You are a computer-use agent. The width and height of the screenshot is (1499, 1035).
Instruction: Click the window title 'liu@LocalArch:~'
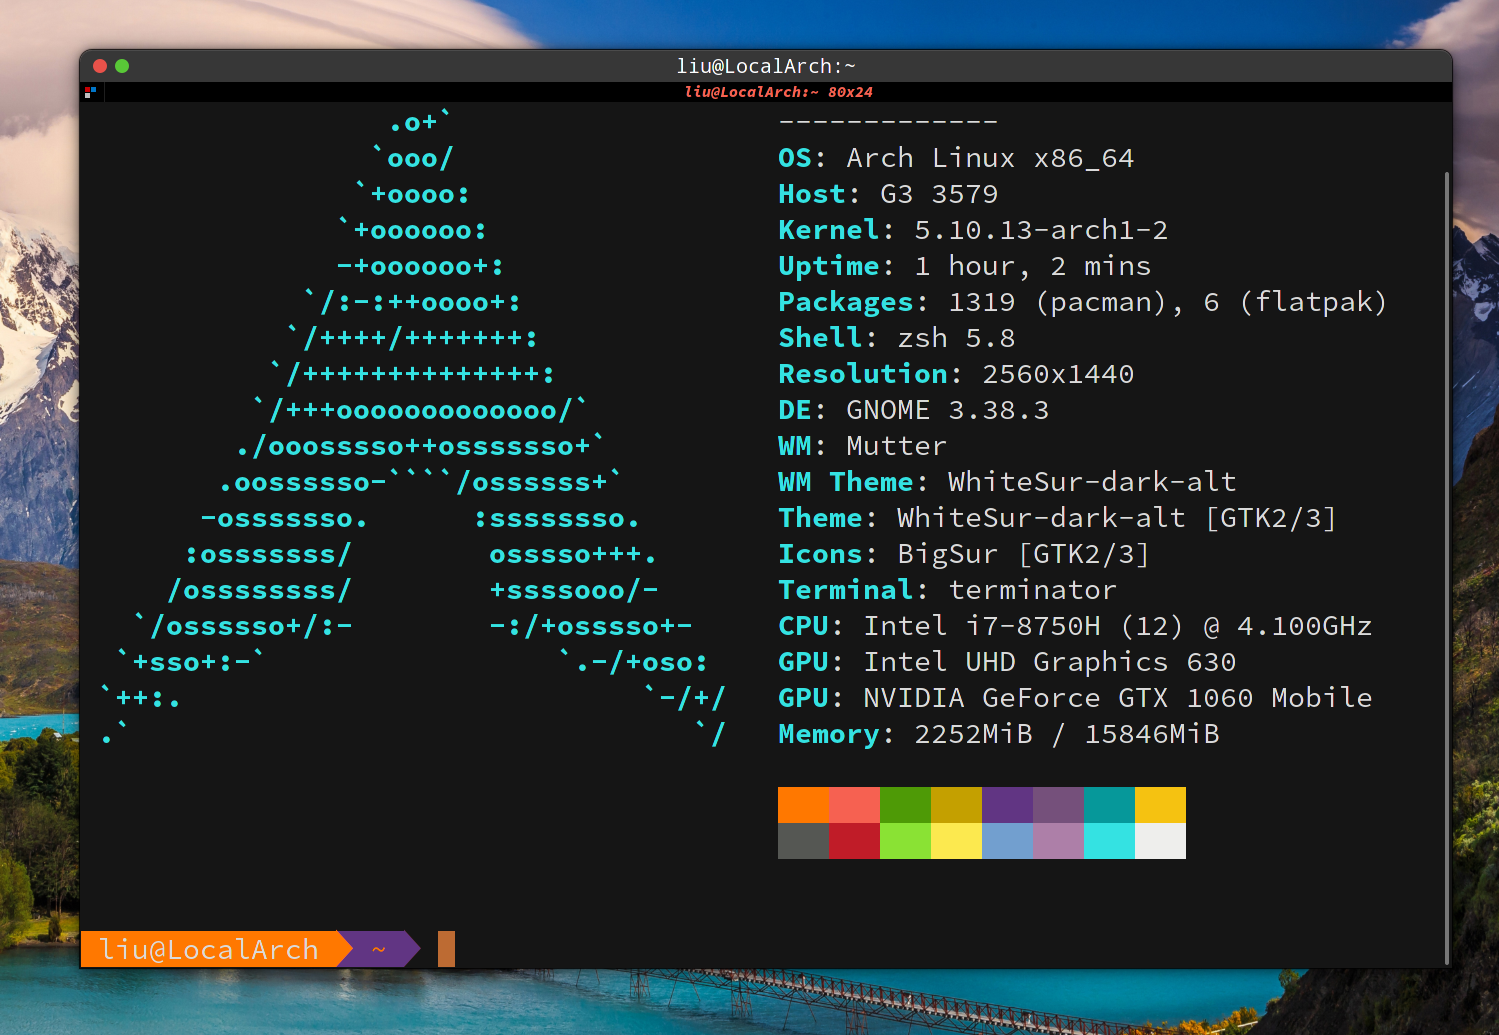pos(766,66)
